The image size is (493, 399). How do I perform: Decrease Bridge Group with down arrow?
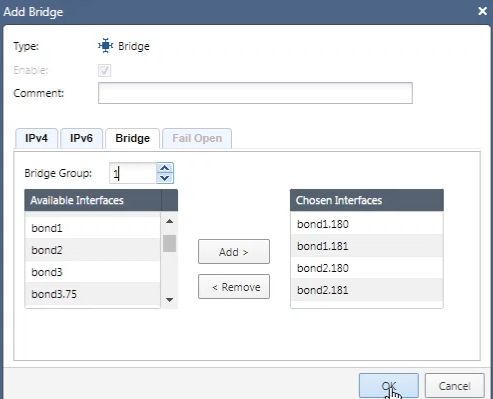click(165, 178)
